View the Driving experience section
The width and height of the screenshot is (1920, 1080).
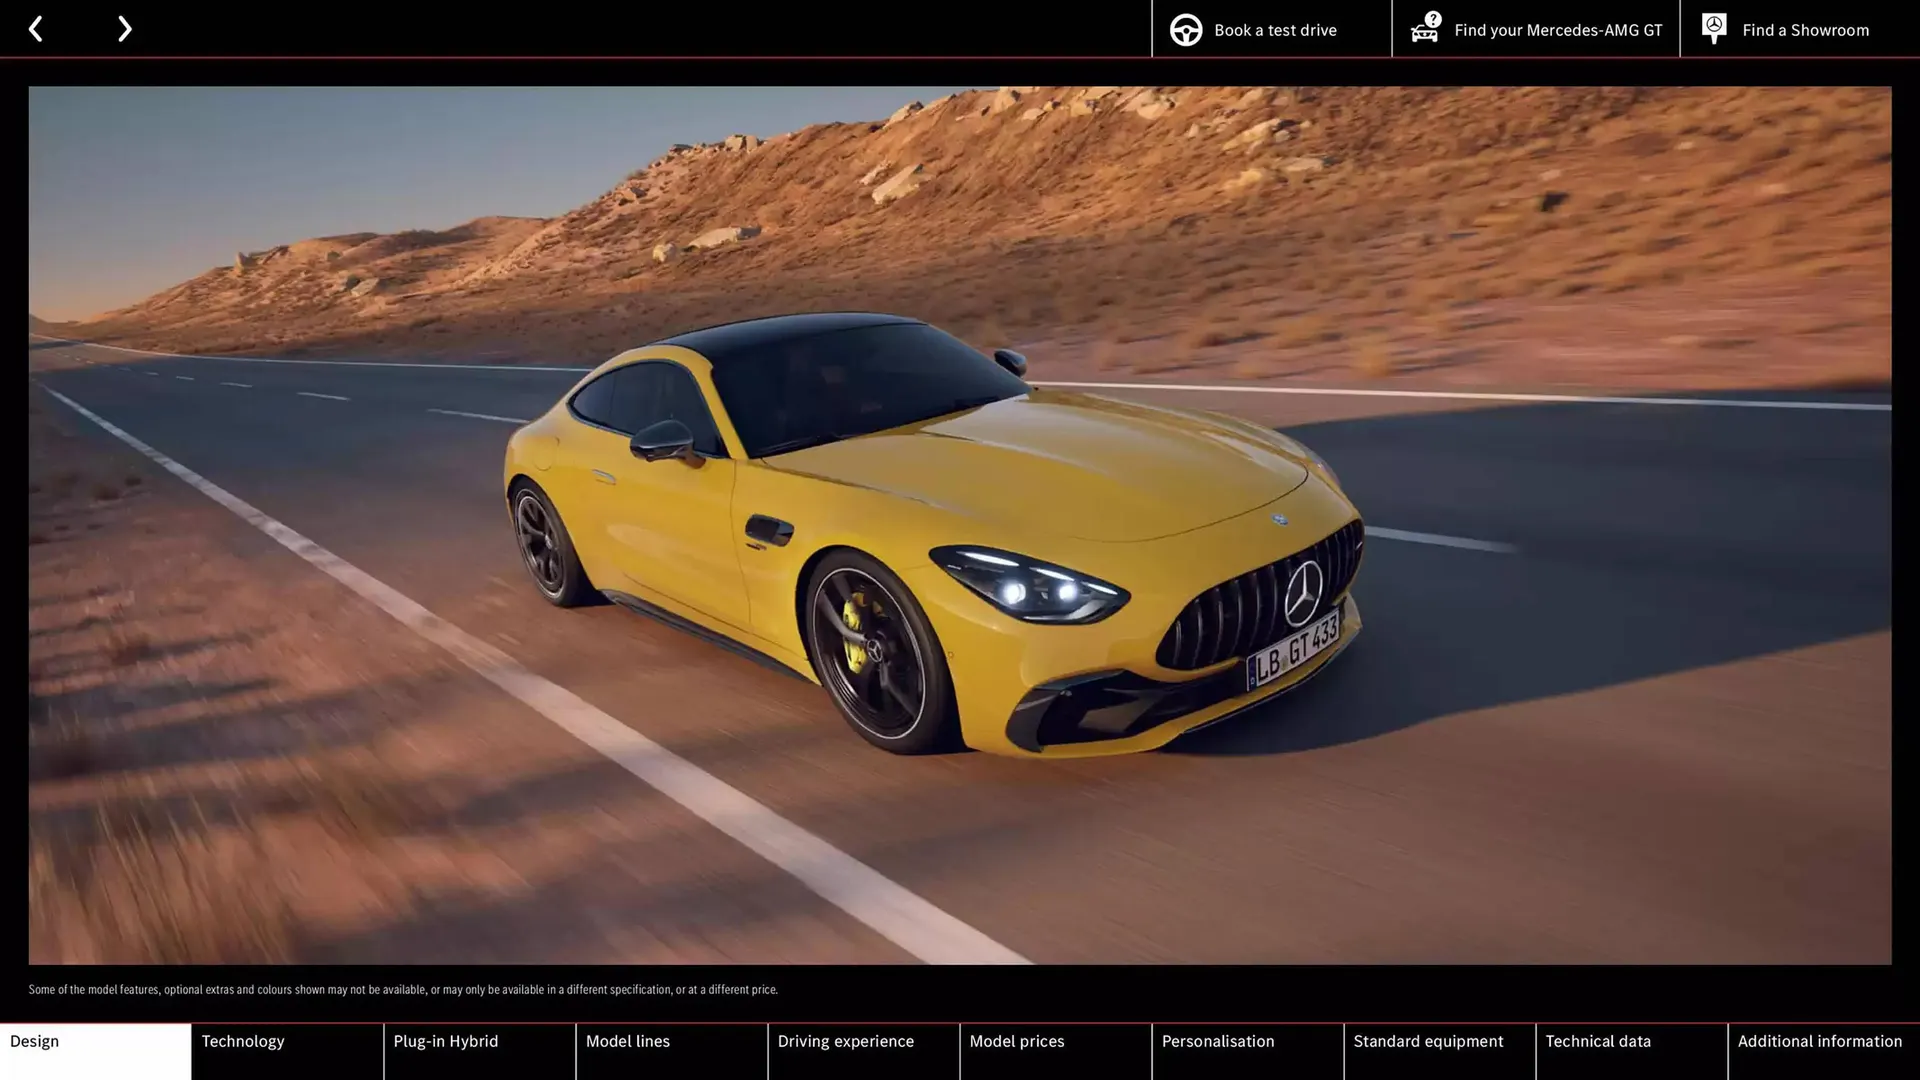click(846, 1040)
